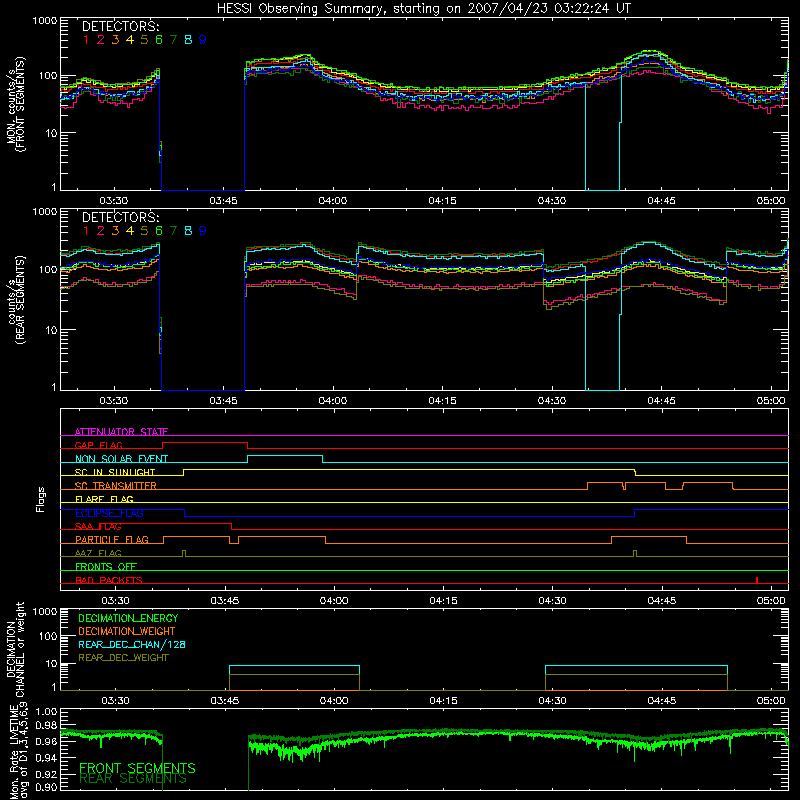Click the NON_SOLAR_EVENT flag label

[121, 459]
